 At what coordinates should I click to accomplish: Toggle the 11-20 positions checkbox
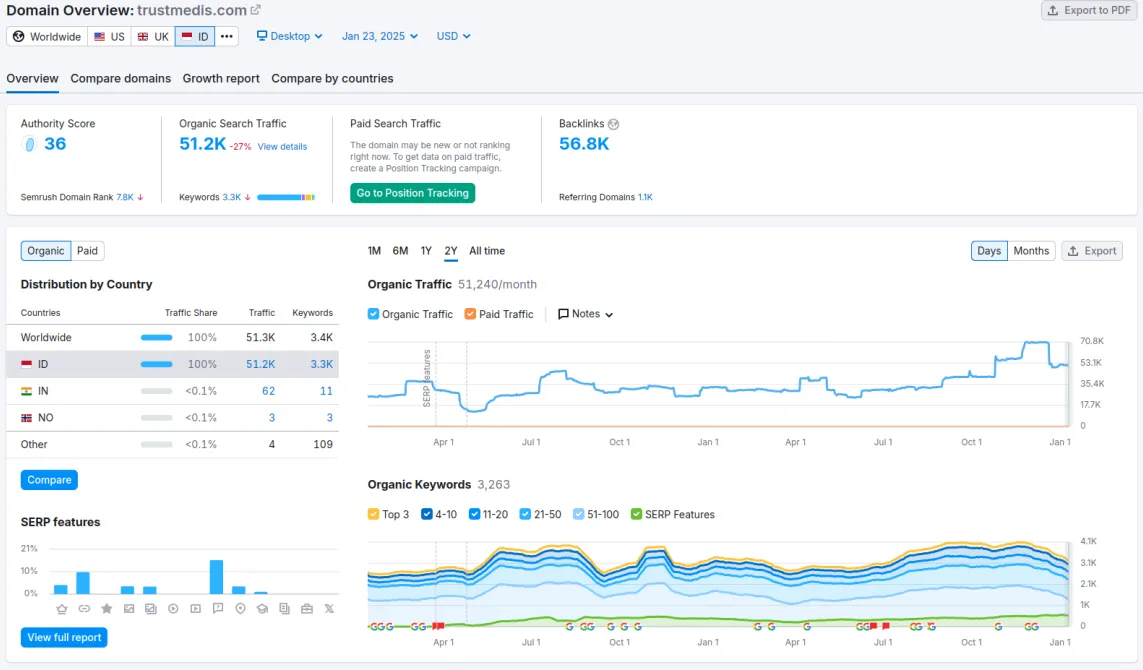pyautogui.click(x=475, y=514)
